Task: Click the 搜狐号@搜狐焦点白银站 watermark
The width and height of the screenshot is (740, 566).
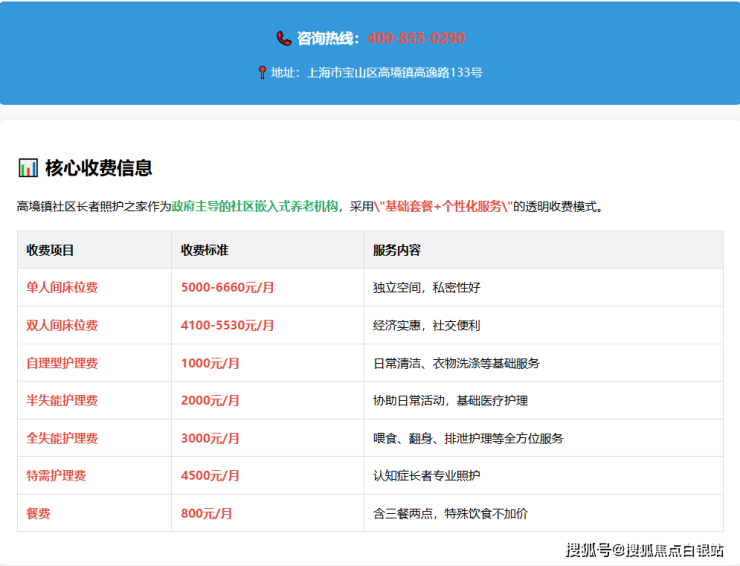Action: point(644,550)
